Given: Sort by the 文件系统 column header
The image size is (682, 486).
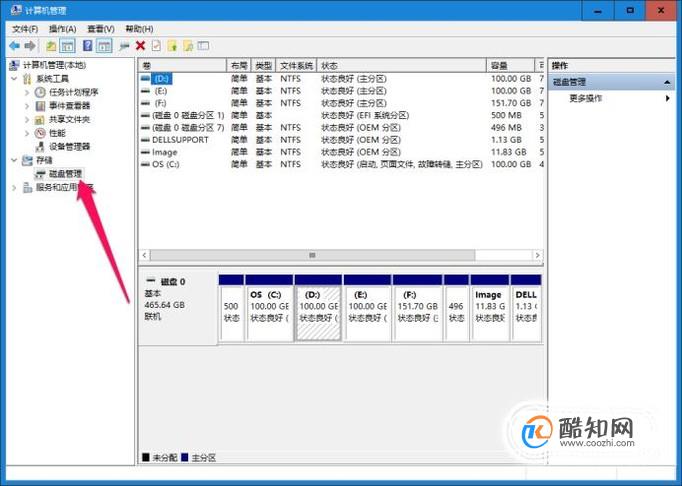Looking at the screenshot, I should [296, 66].
